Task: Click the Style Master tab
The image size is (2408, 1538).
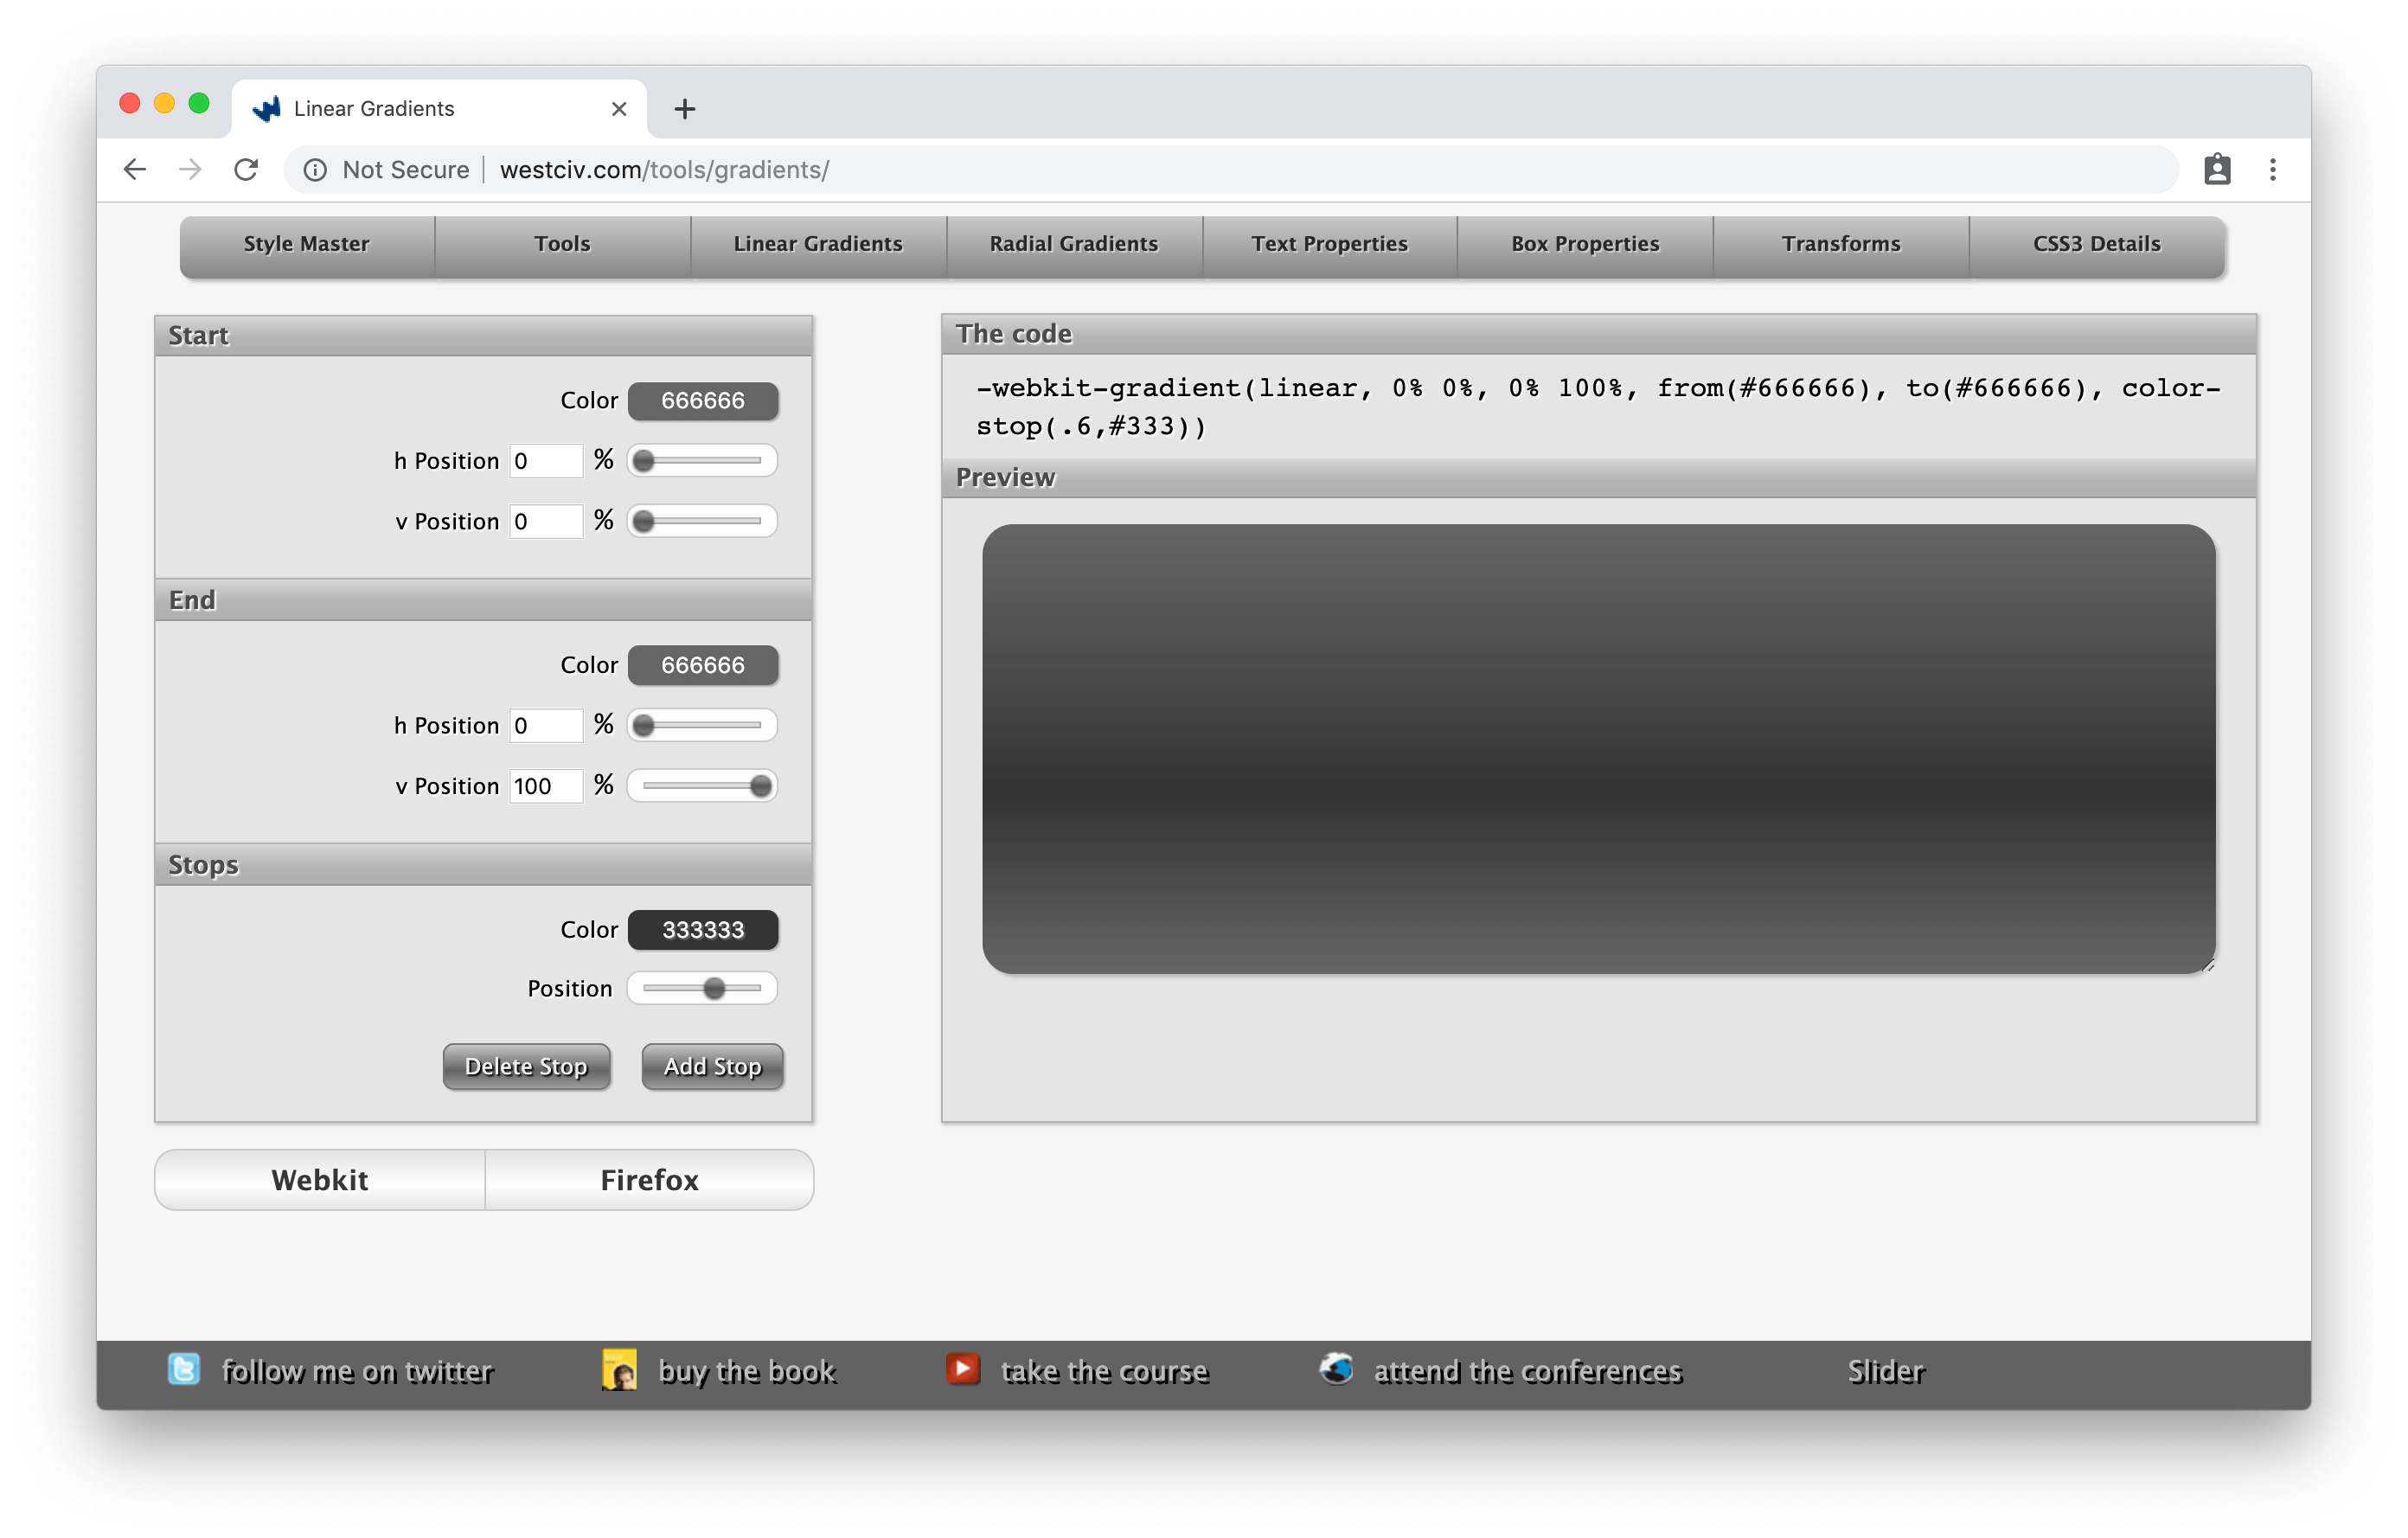Action: (x=307, y=244)
